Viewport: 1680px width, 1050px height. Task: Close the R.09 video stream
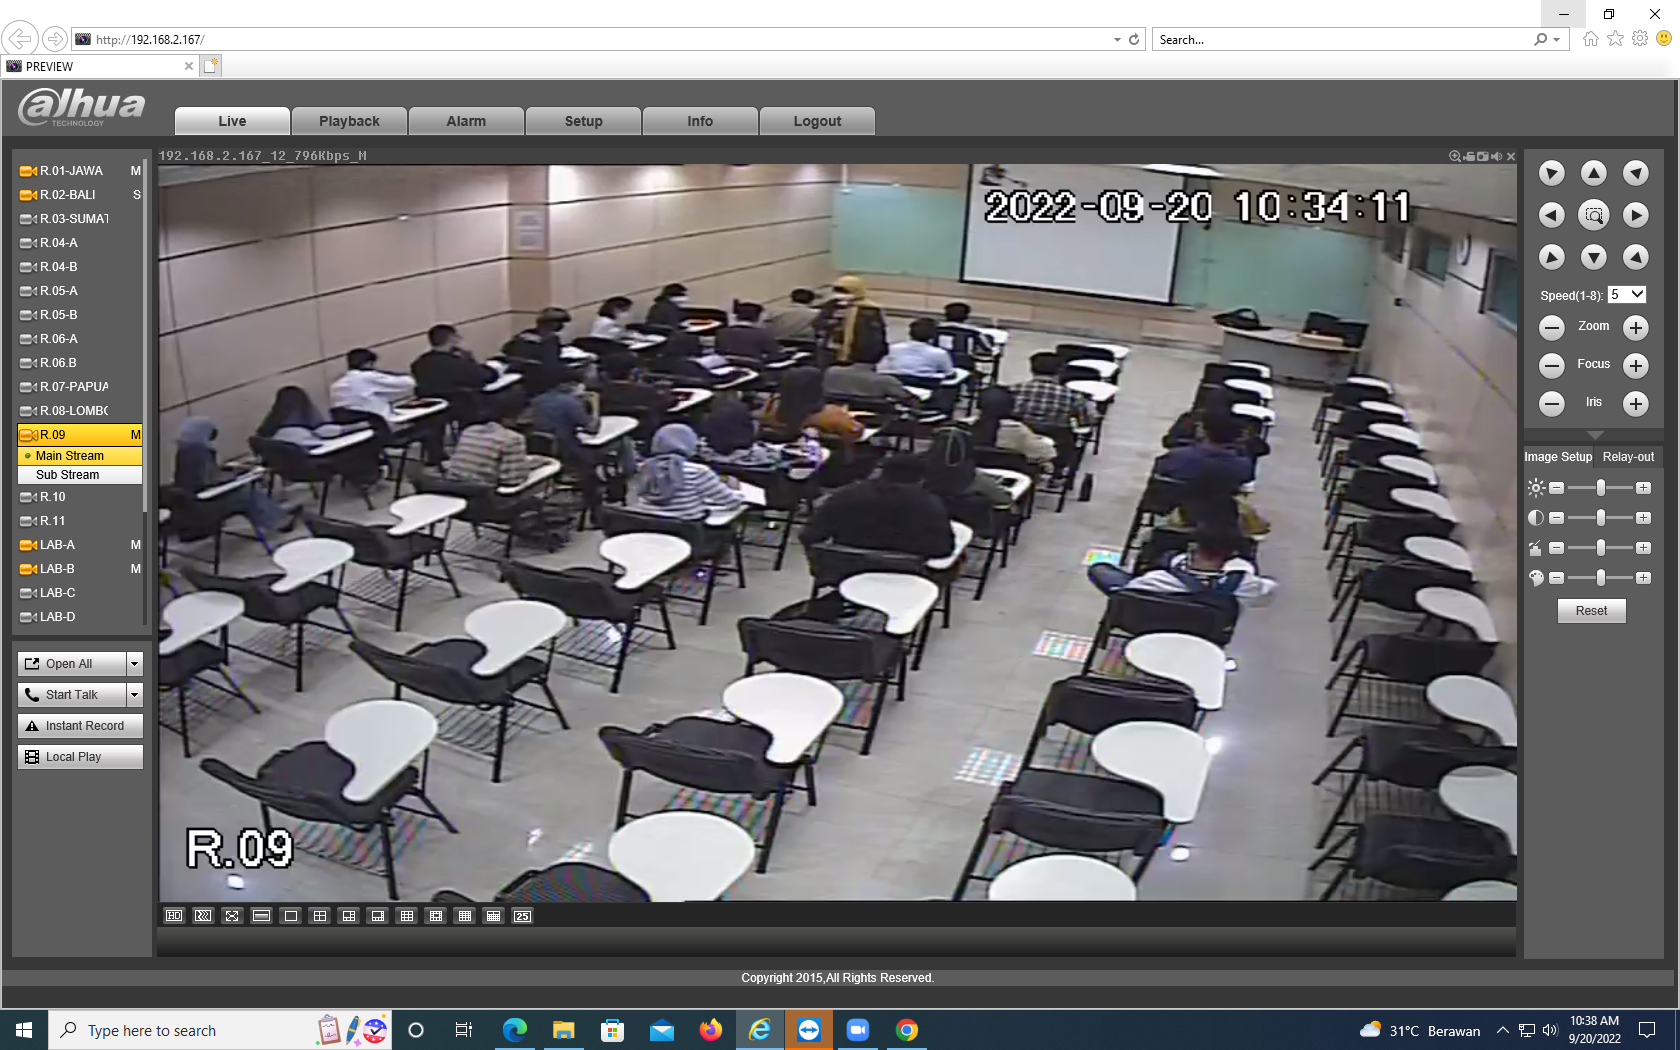[x=1511, y=156]
